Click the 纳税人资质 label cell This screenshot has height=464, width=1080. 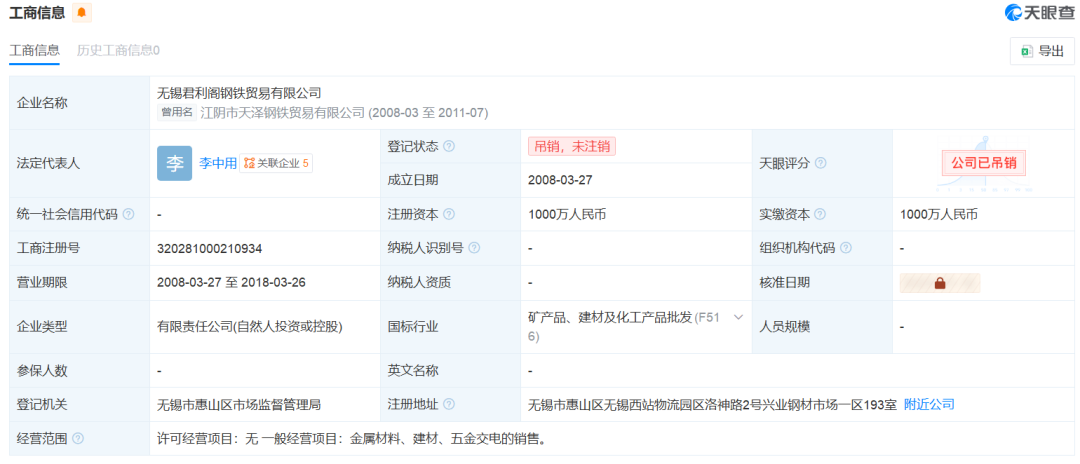coord(450,283)
